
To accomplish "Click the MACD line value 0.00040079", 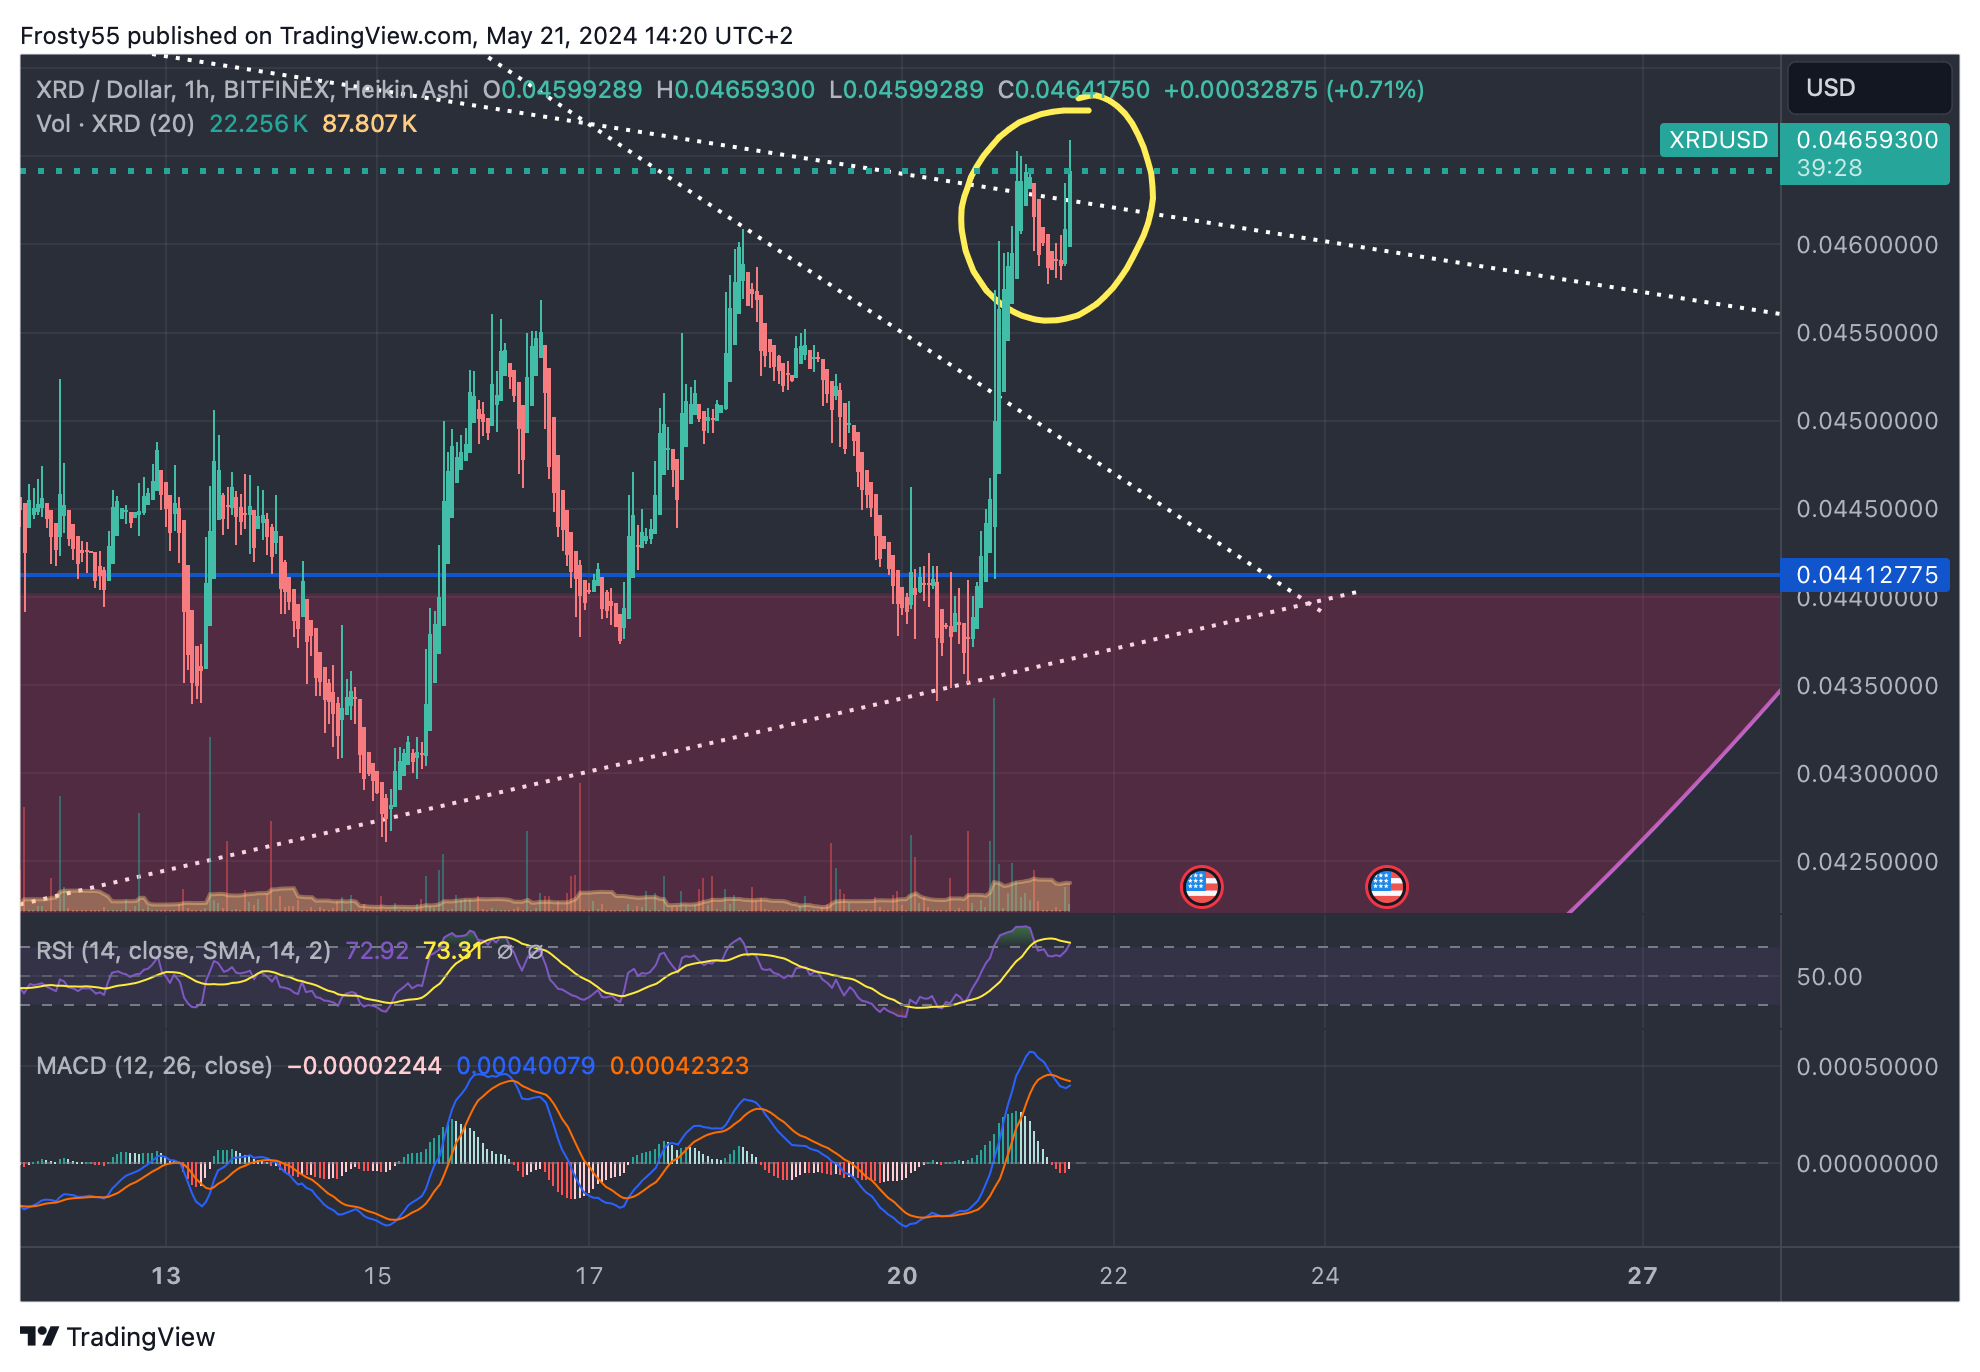I will pyautogui.click(x=526, y=1066).
